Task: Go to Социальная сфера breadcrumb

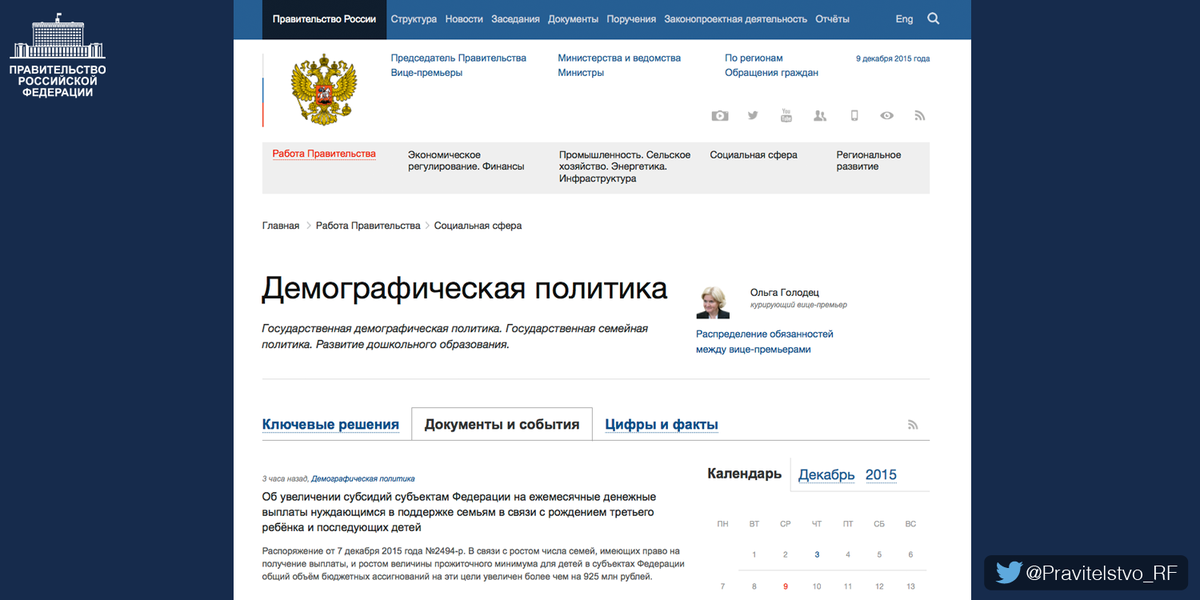Action: click(x=478, y=226)
